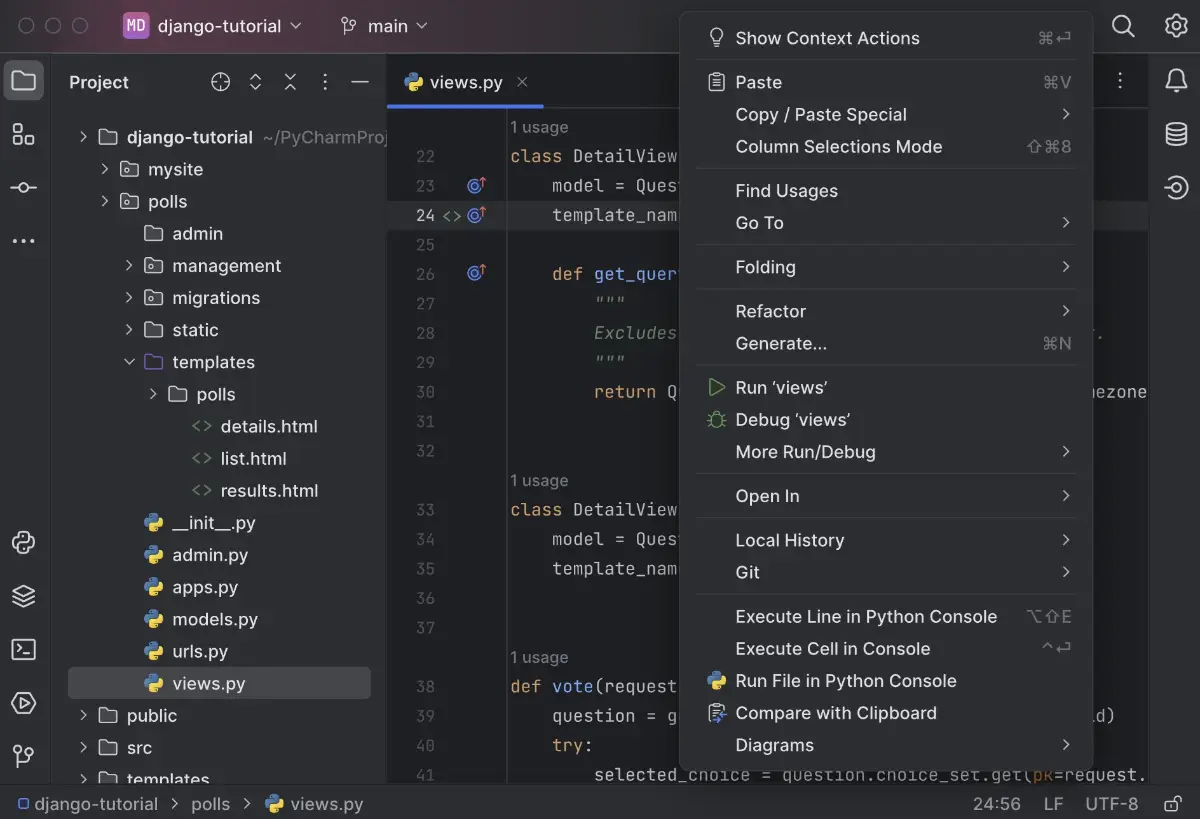Viewport: 1200px width, 819px height.
Task: Click Expand All in Project panel
Action: coord(255,82)
